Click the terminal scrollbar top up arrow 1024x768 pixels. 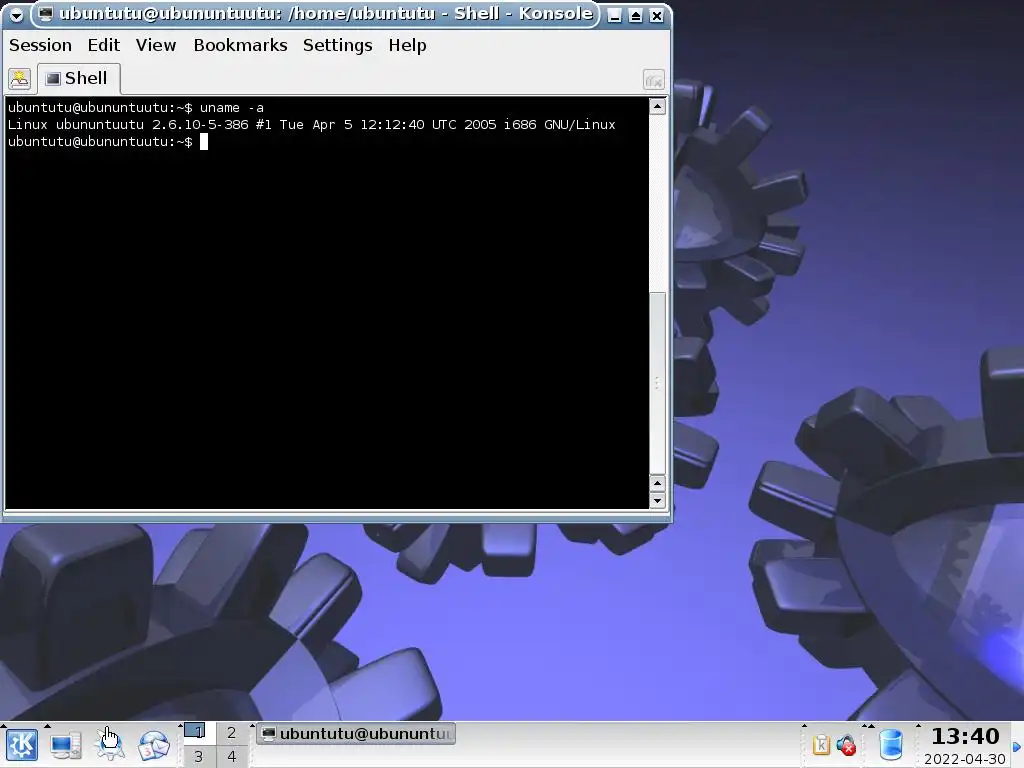click(x=658, y=106)
